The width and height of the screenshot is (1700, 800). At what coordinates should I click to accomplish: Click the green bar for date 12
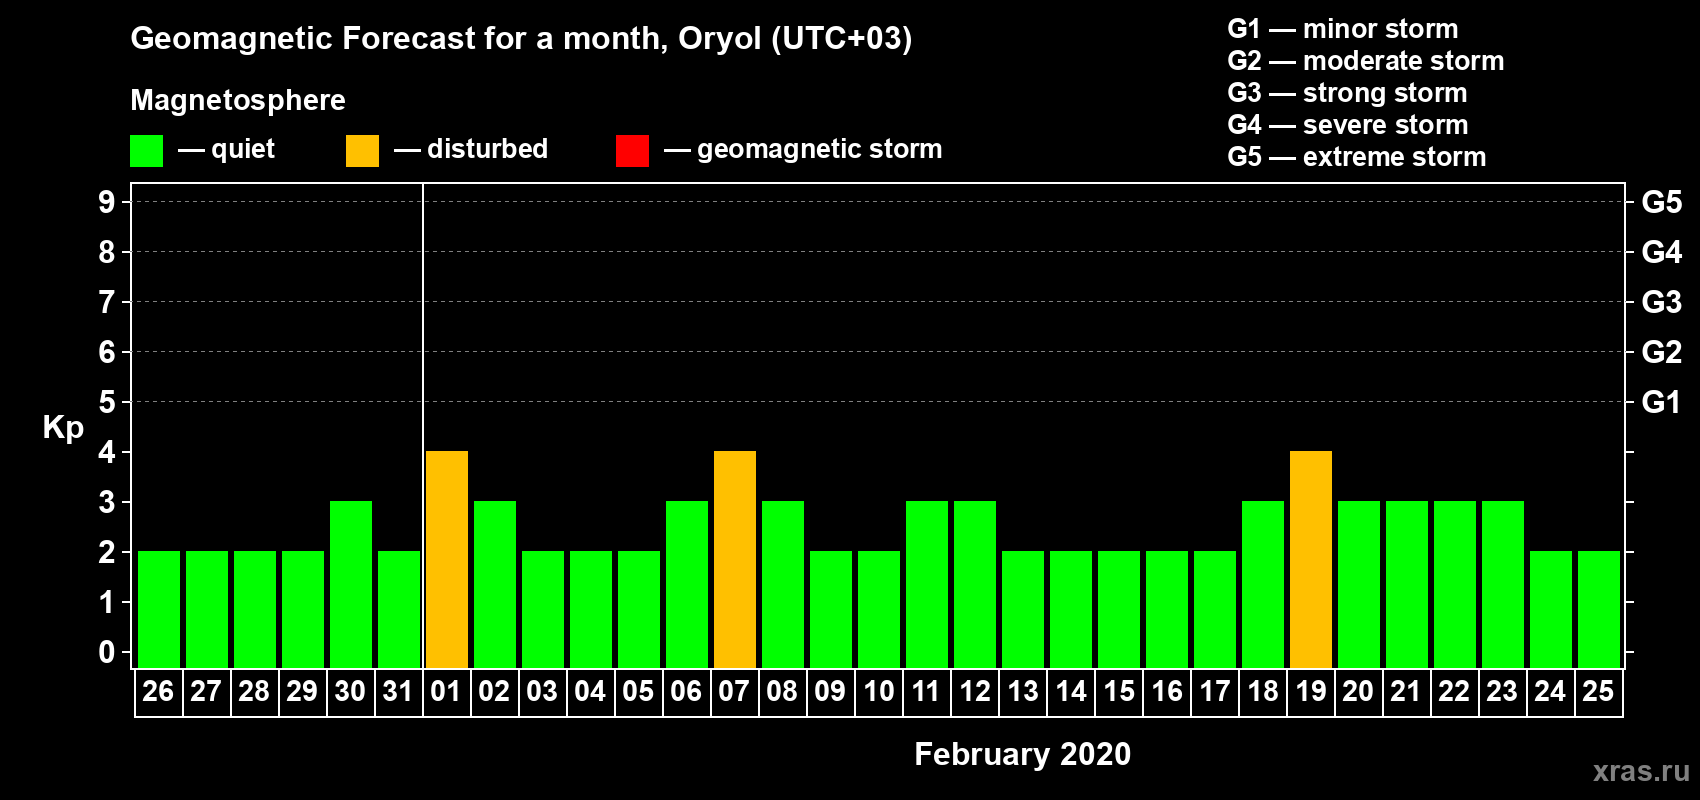(975, 584)
